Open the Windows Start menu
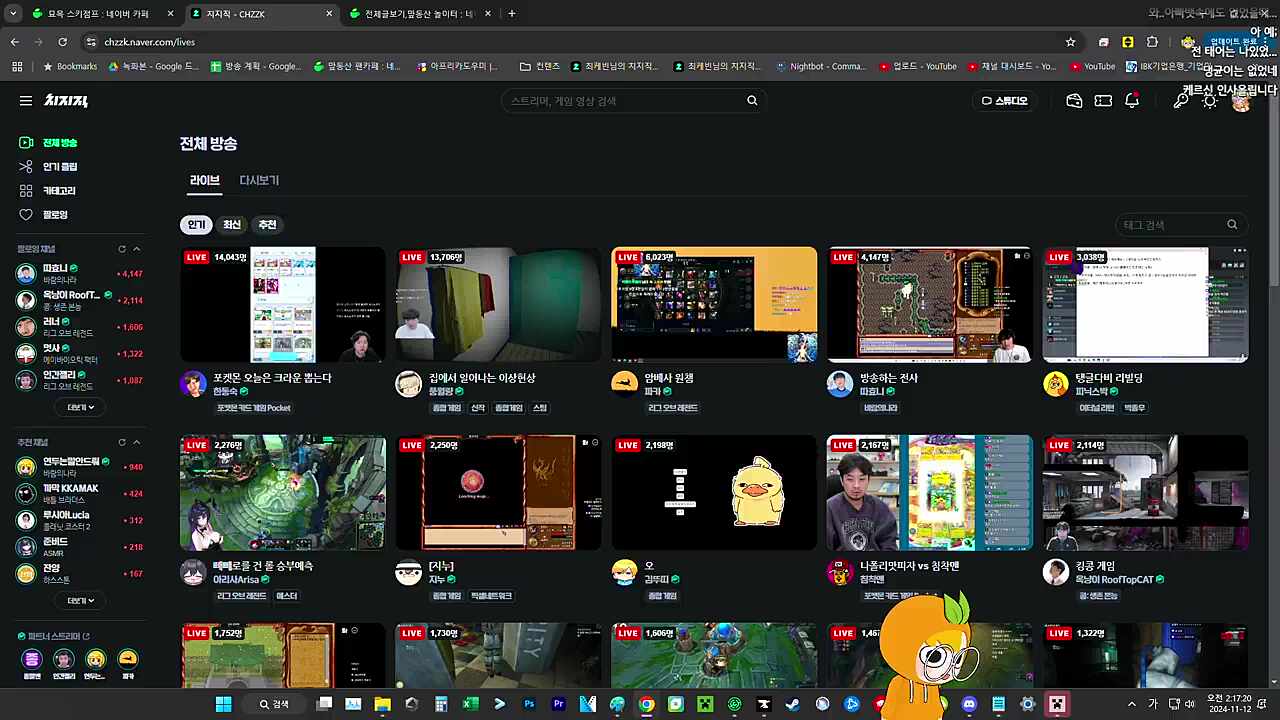Viewport: 1280px width, 720px height. 224,704
